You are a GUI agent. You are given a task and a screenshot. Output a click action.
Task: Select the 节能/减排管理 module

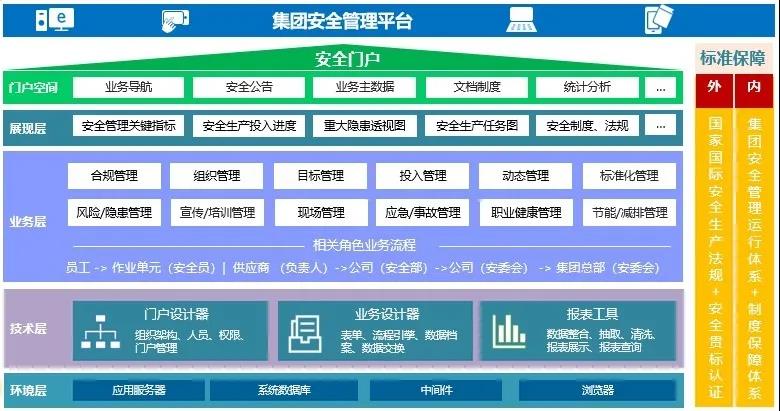(x=629, y=213)
